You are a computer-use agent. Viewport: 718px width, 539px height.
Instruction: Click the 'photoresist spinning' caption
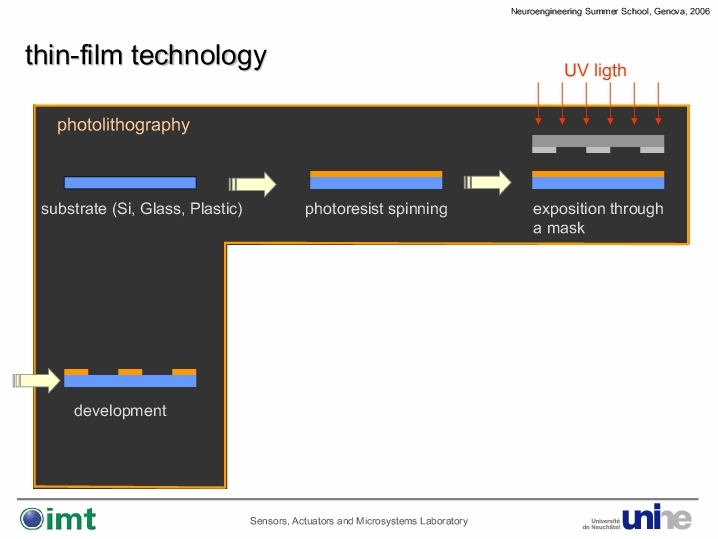376,209
